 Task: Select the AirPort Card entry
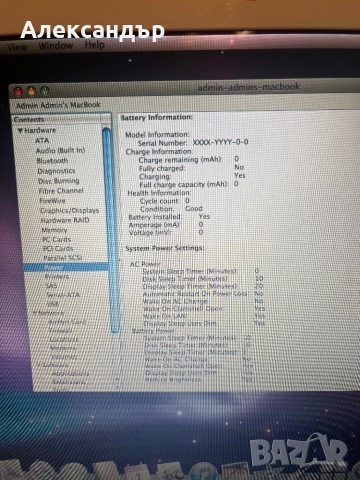(x=67, y=322)
